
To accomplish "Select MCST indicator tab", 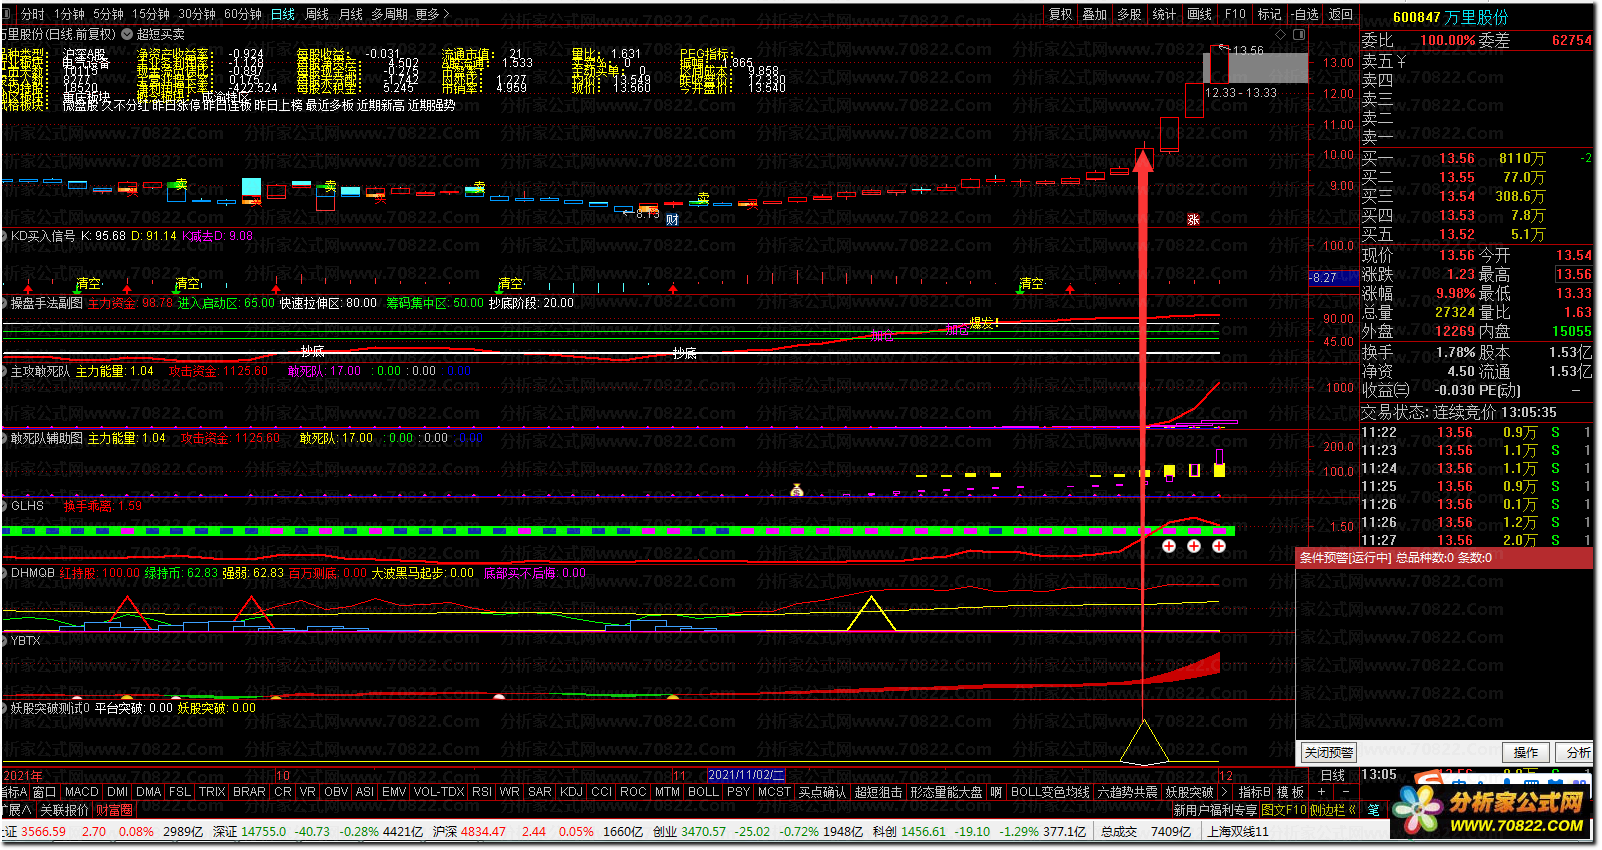I will (774, 791).
